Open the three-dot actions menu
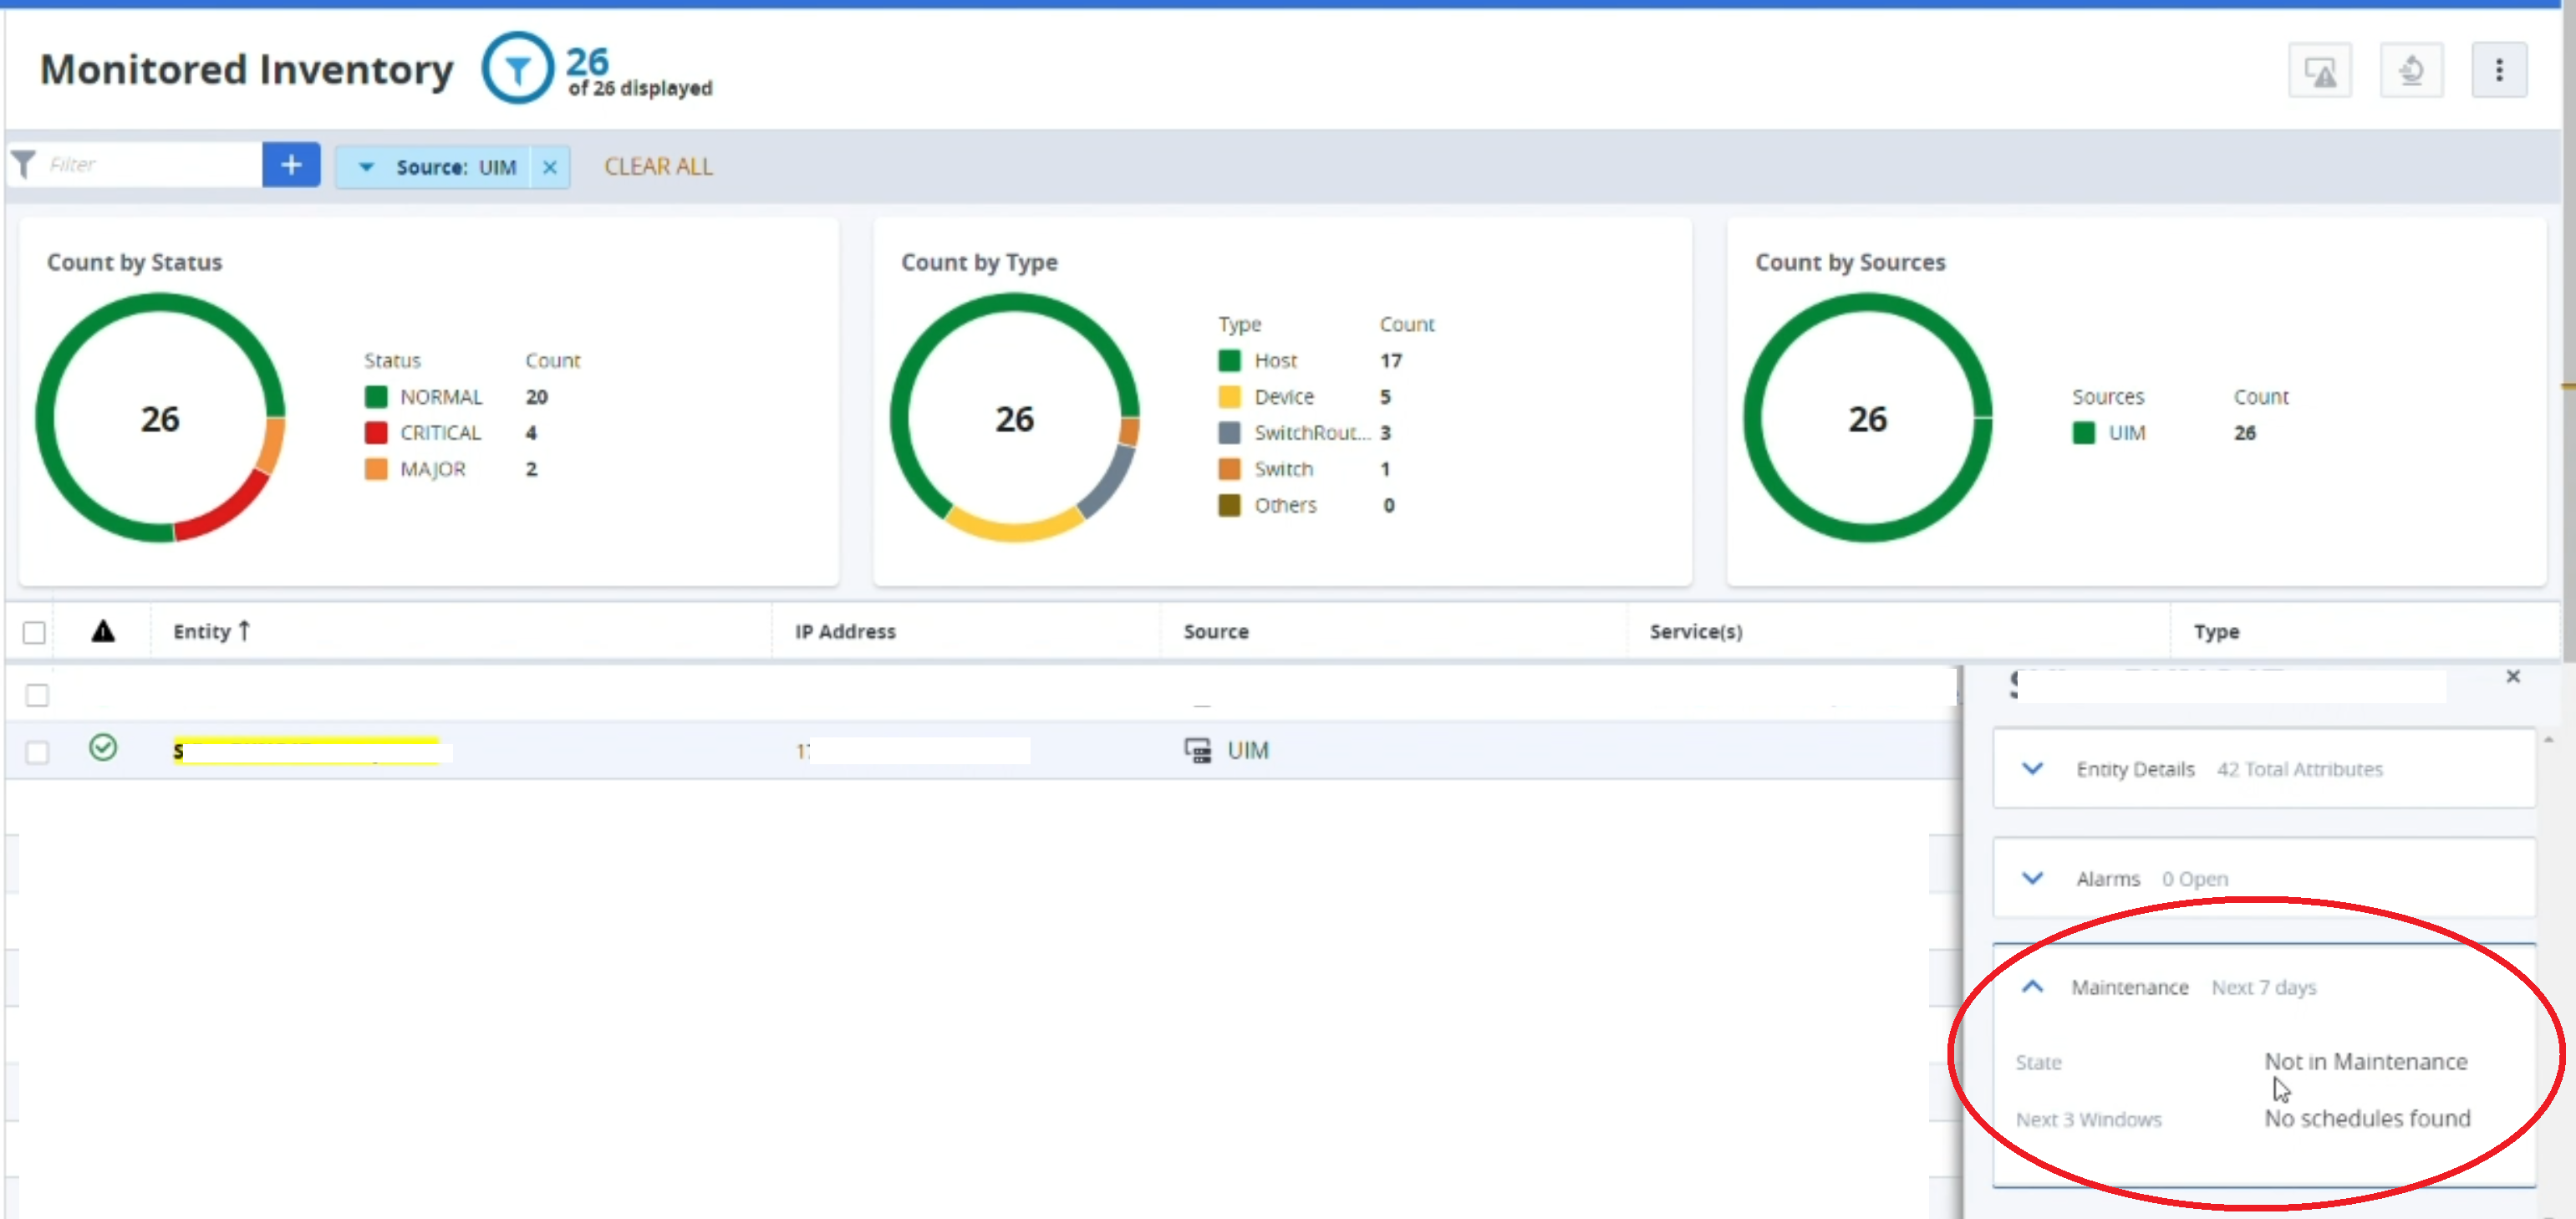Image resolution: width=2576 pixels, height=1219 pixels. point(2498,71)
